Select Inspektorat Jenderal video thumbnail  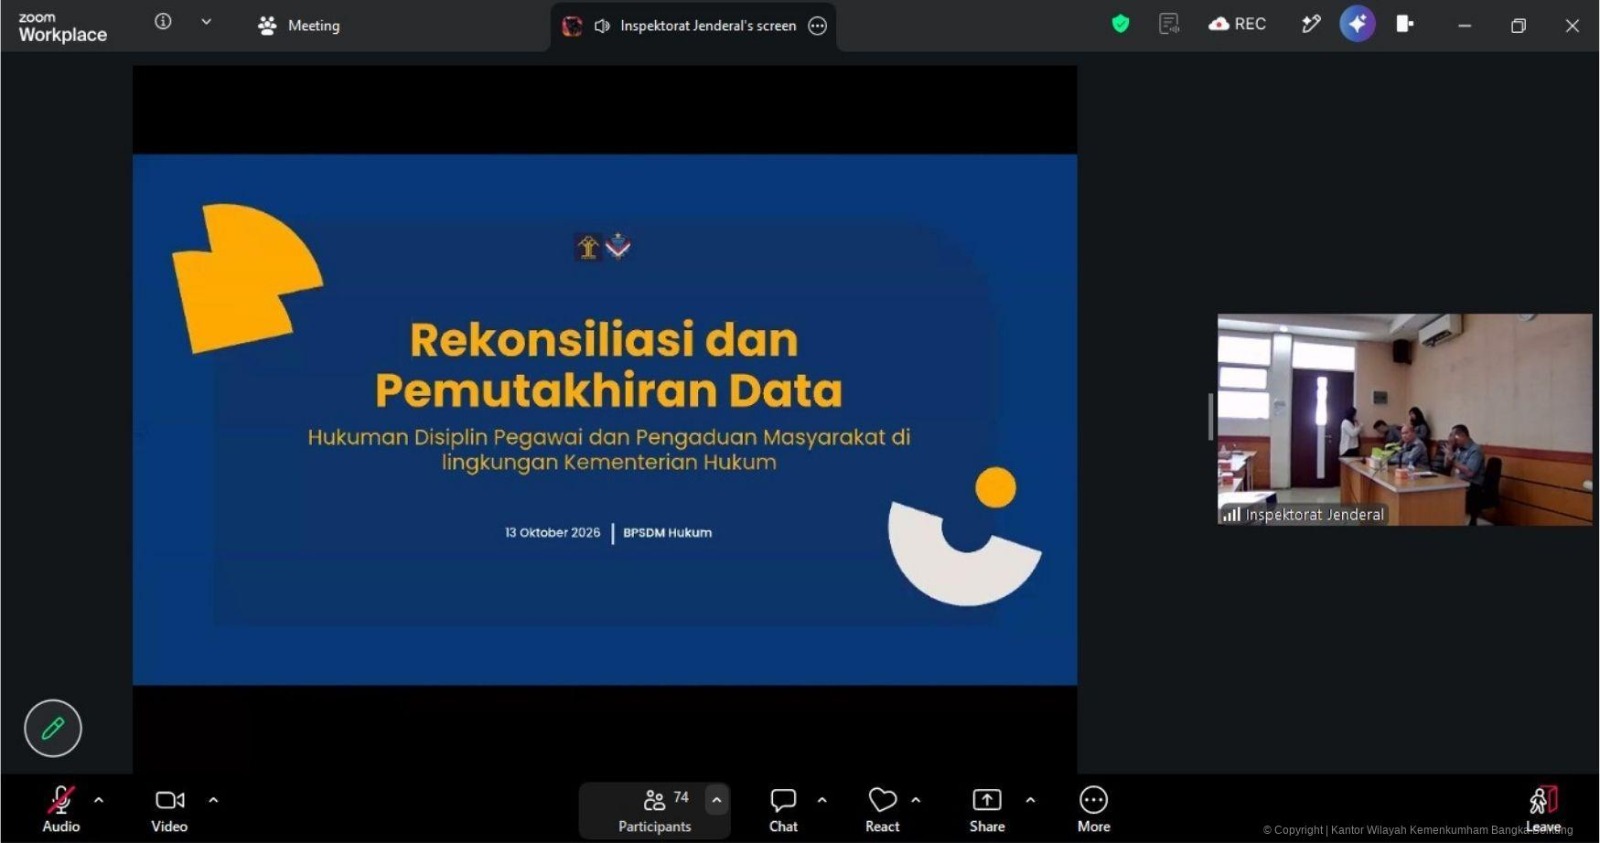pyautogui.click(x=1404, y=420)
